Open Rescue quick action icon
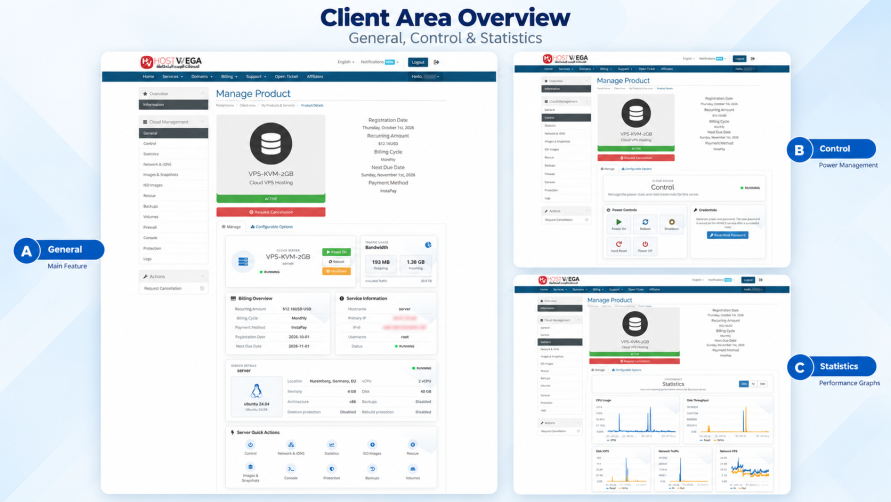The image size is (891, 502). [x=413, y=445]
